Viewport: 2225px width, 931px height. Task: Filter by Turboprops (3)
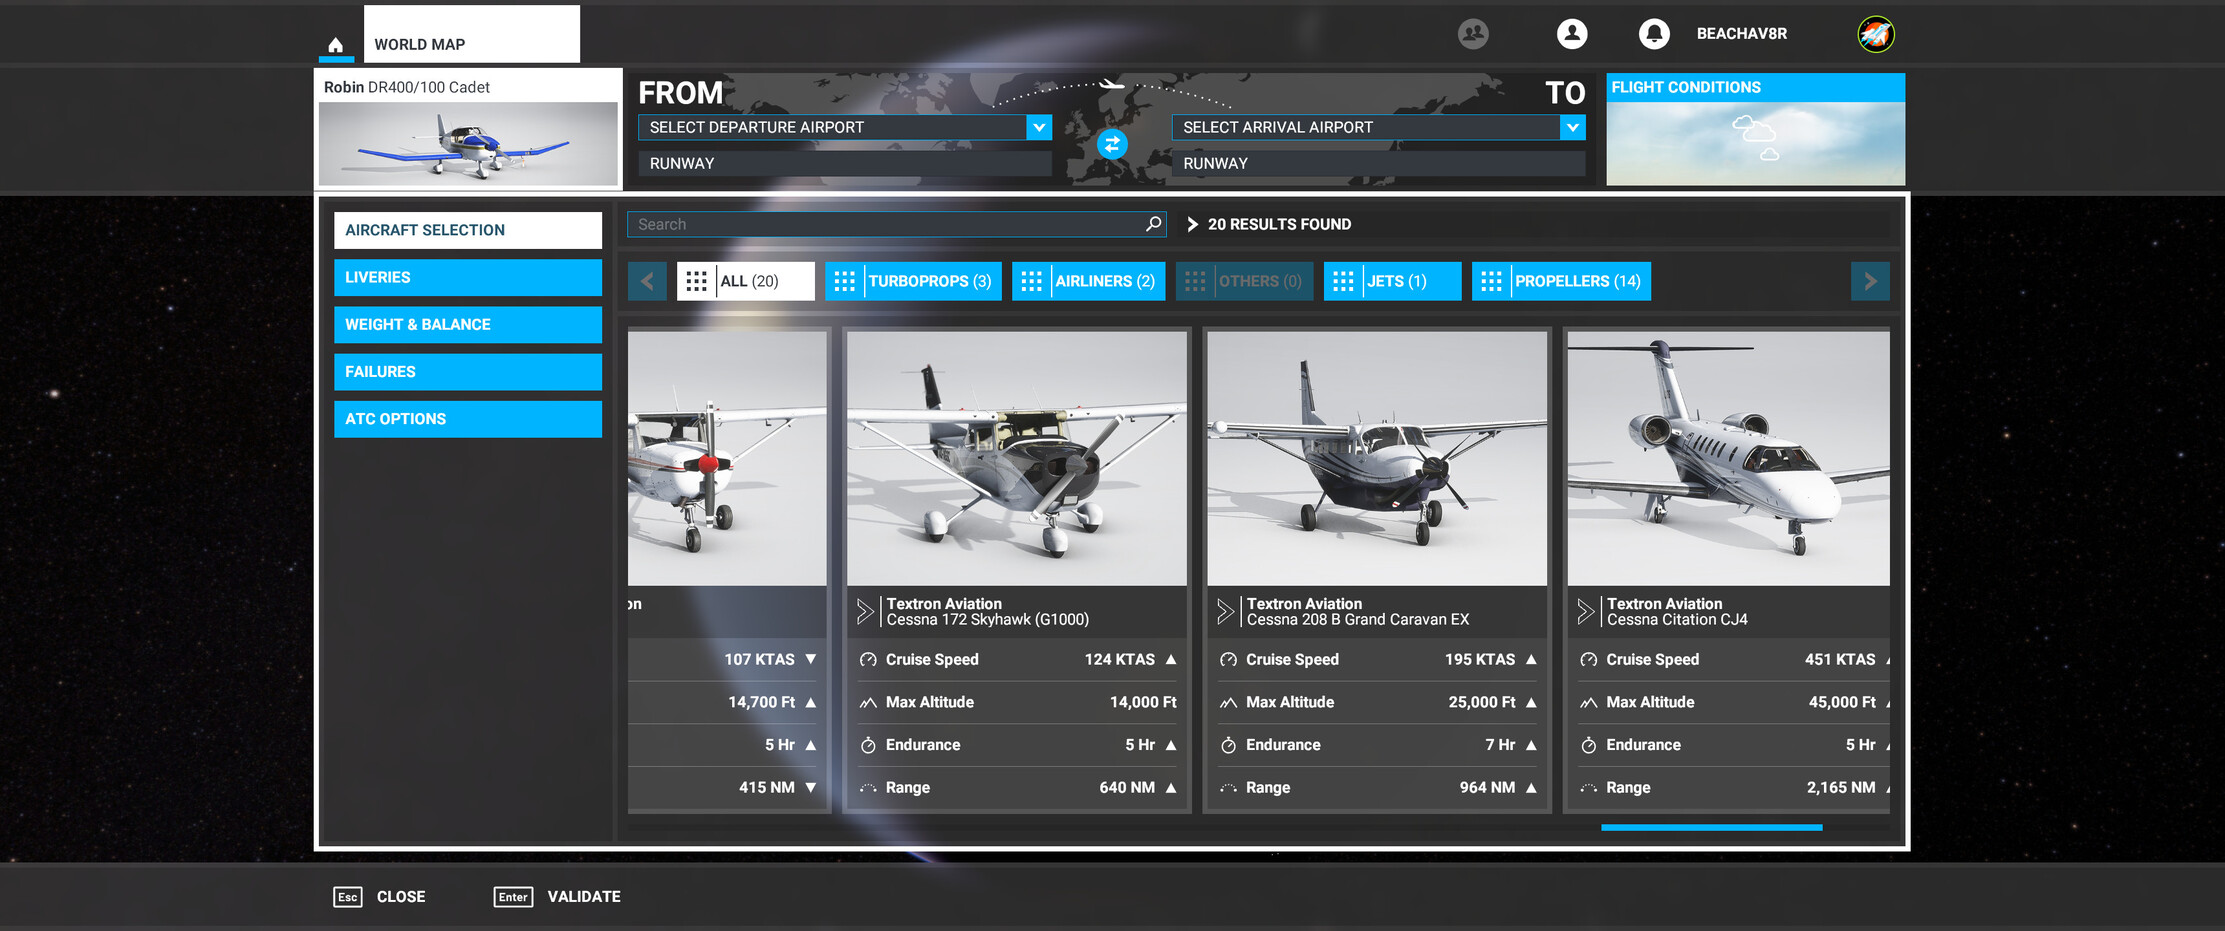(x=913, y=281)
